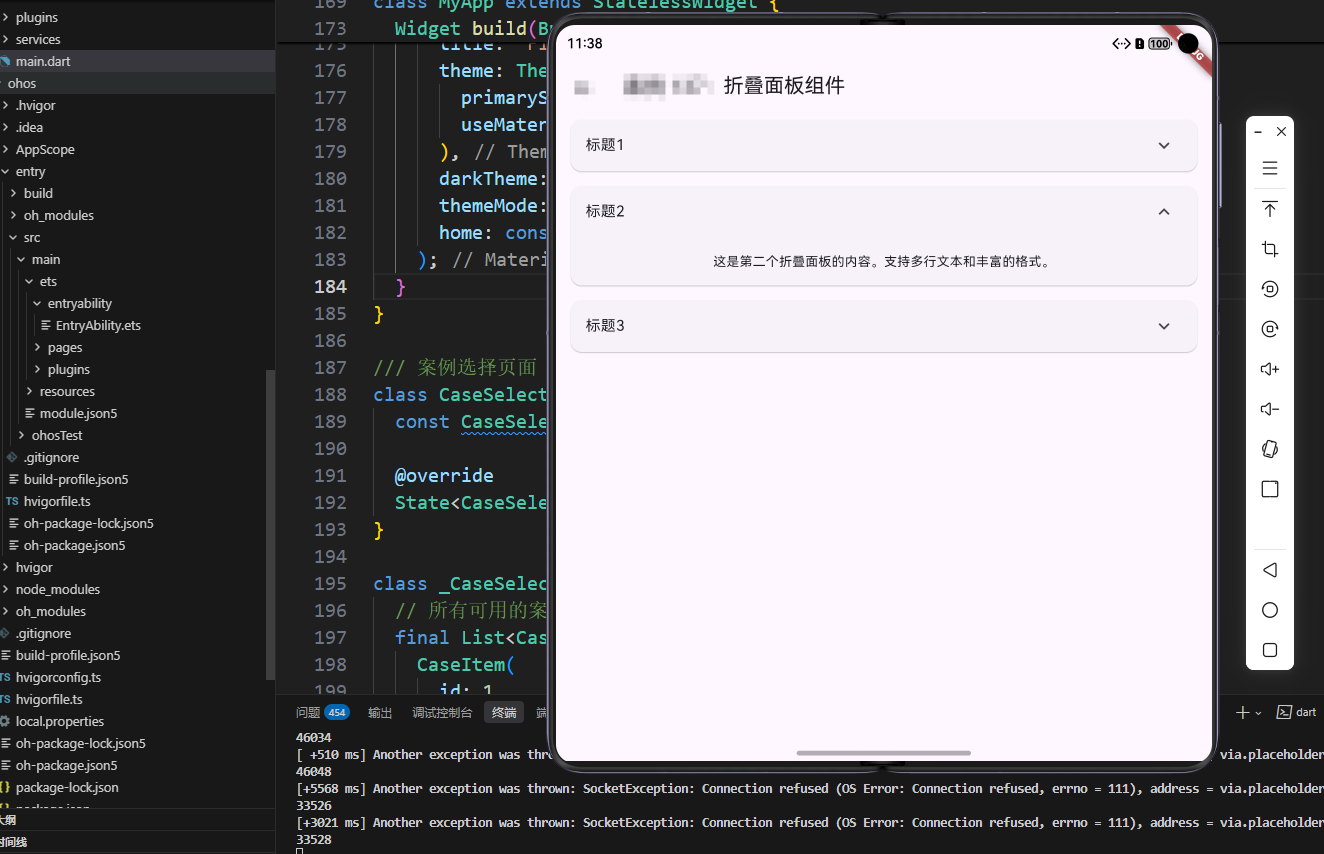This screenshot has height=854, width=1324.
Task: Click the '/// 案例选择页面' comment line
Action: 455,367
